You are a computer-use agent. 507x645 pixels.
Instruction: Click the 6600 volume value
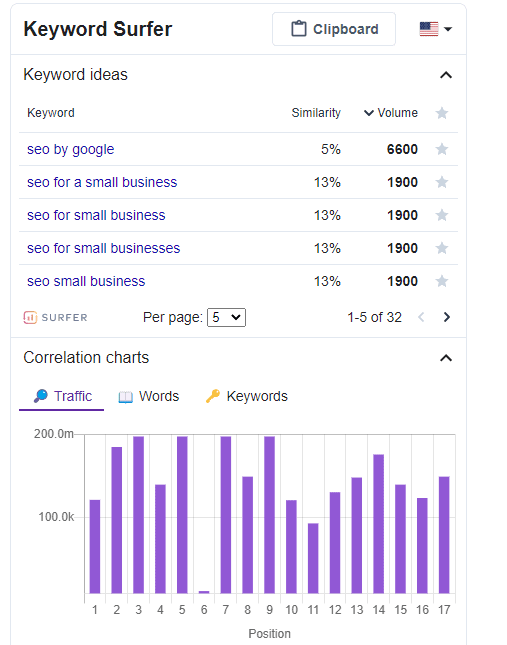pyautogui.click(x=402, y=149)
